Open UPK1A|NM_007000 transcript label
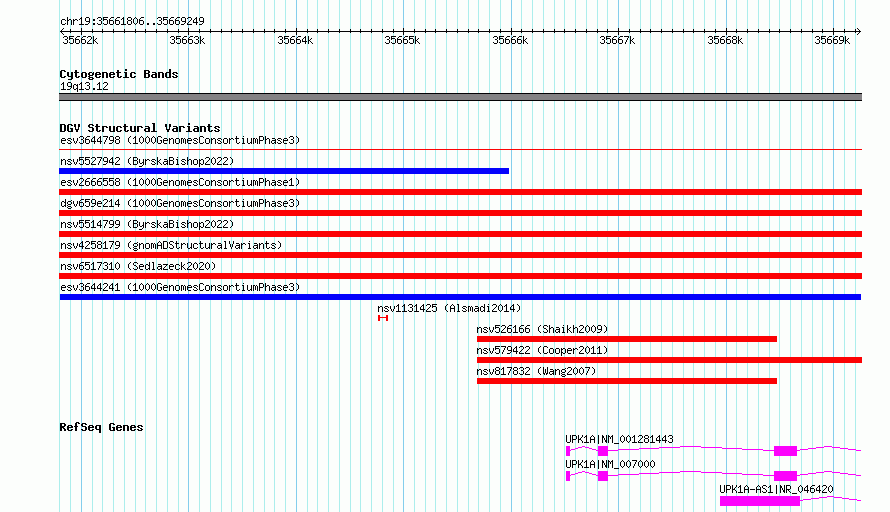The image size is (890, 512). (x=610, y=464)
